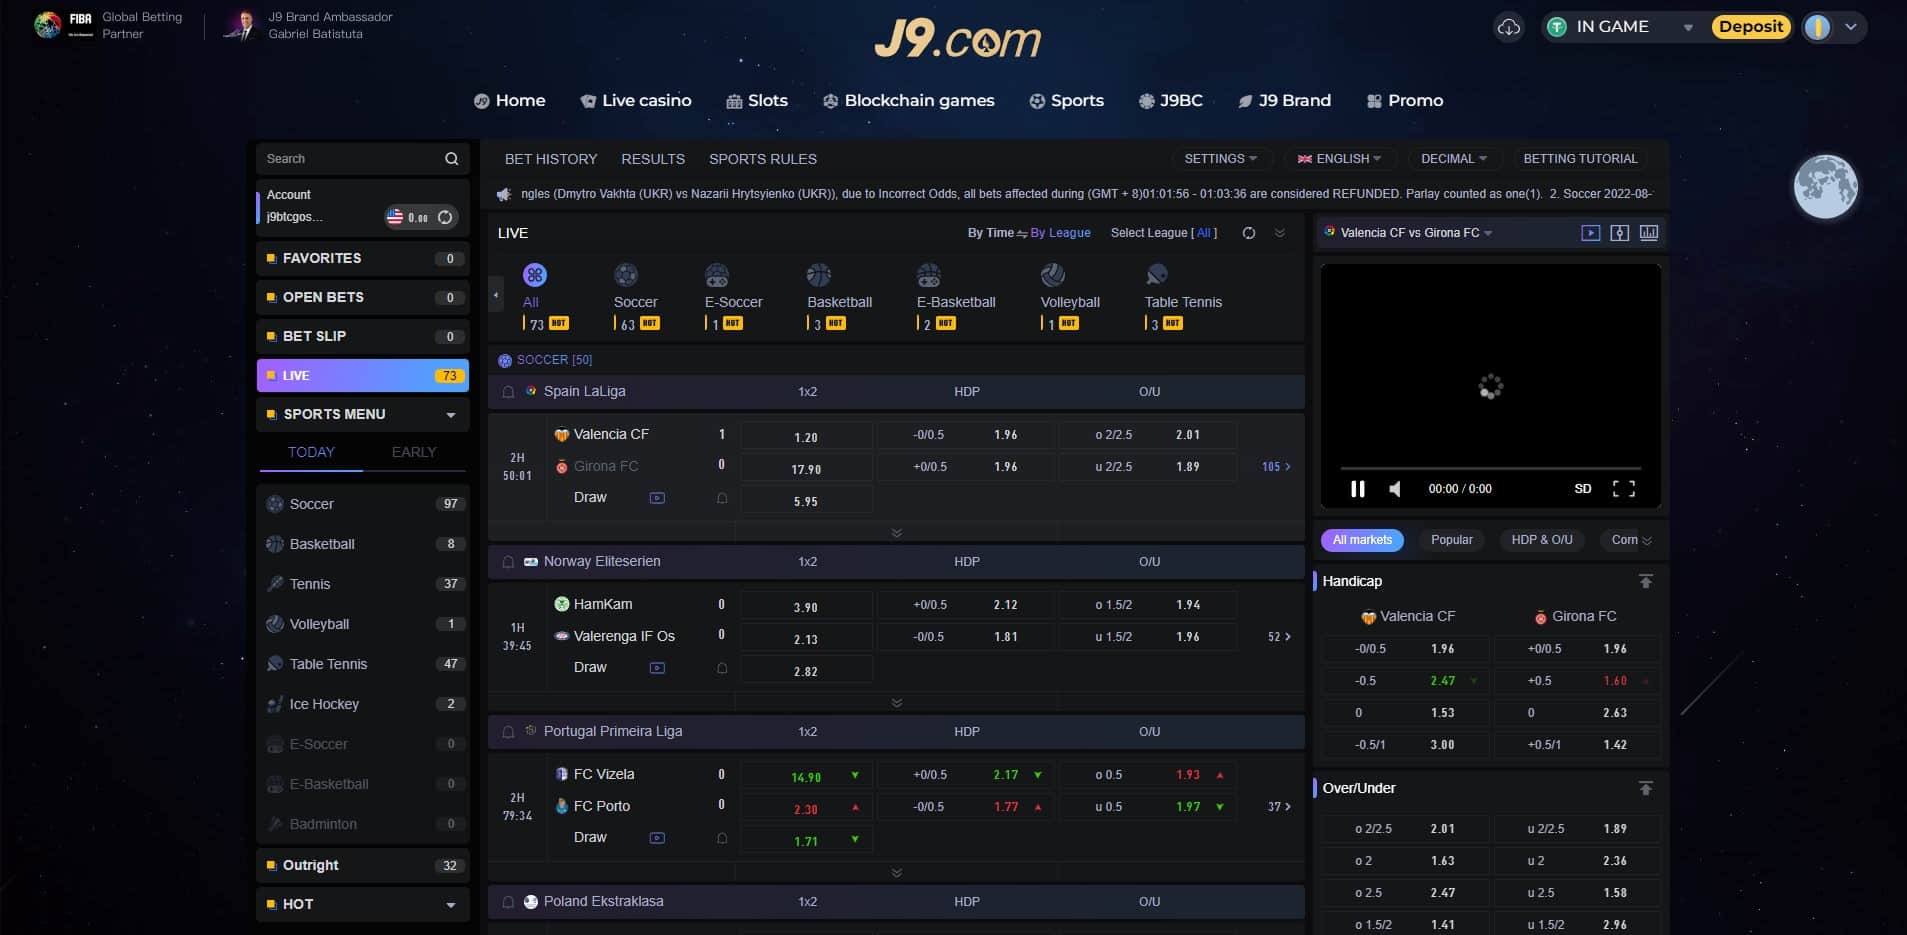Open Table Tennis in sports menu
1907x935 pixels.
tap(363, 664)
